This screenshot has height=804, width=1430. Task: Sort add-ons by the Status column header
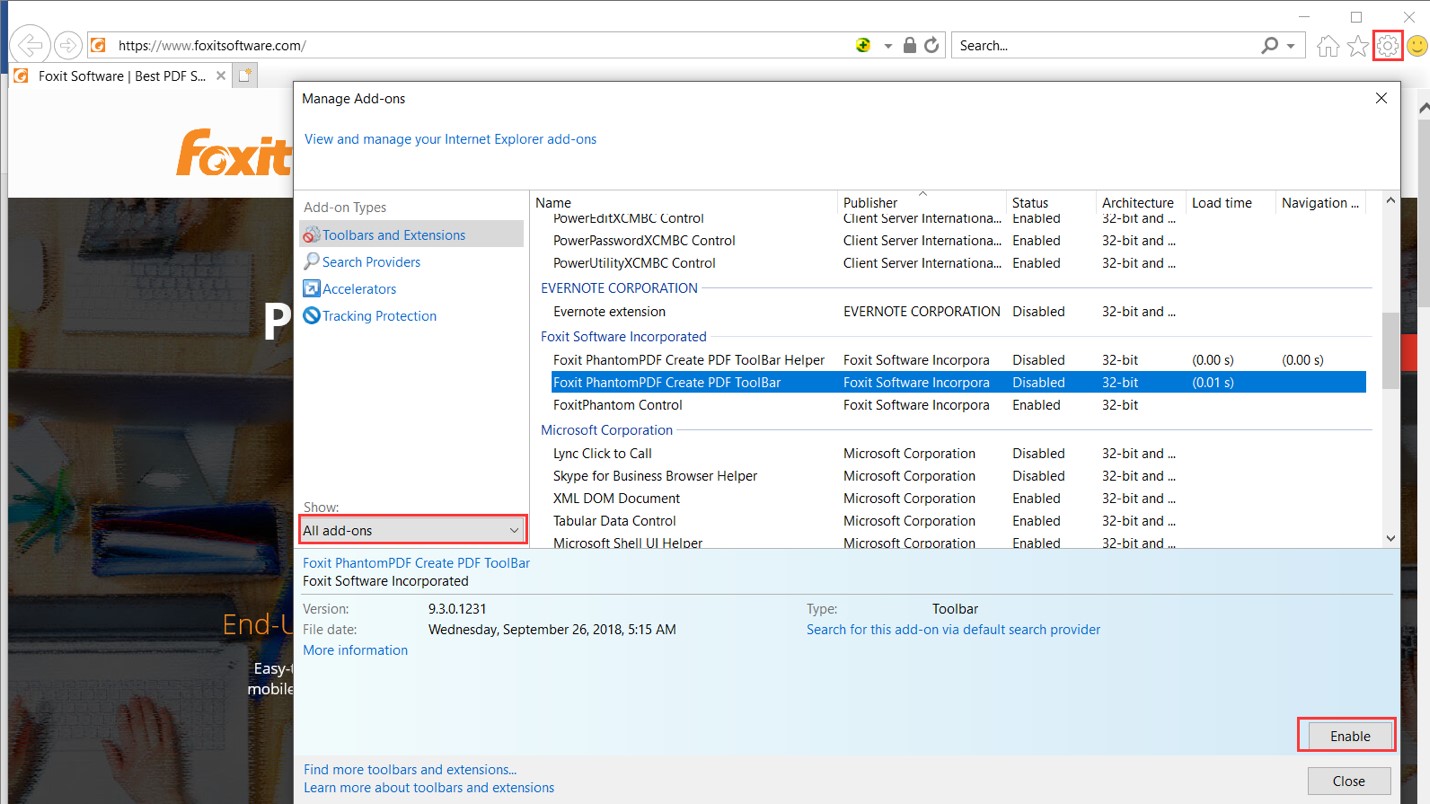pyautogui.click(x=1050, y=202)
